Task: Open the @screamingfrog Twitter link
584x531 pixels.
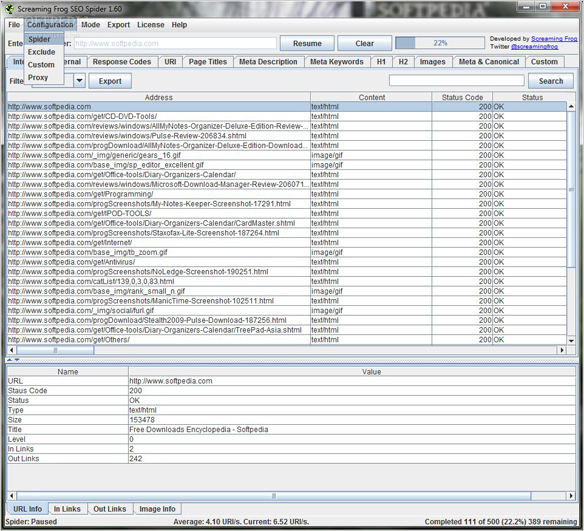Action: tap(534, 47)
